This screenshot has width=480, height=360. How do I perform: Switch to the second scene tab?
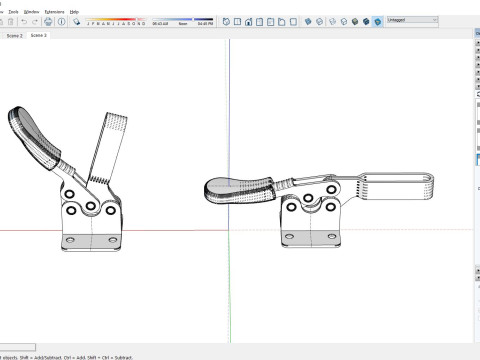coord(38,35)
